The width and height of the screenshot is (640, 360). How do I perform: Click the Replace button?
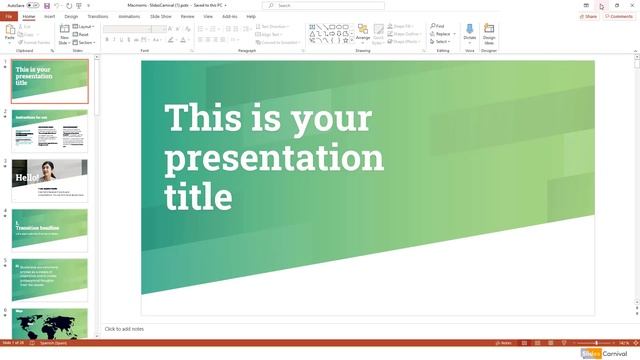click(443, 34)
